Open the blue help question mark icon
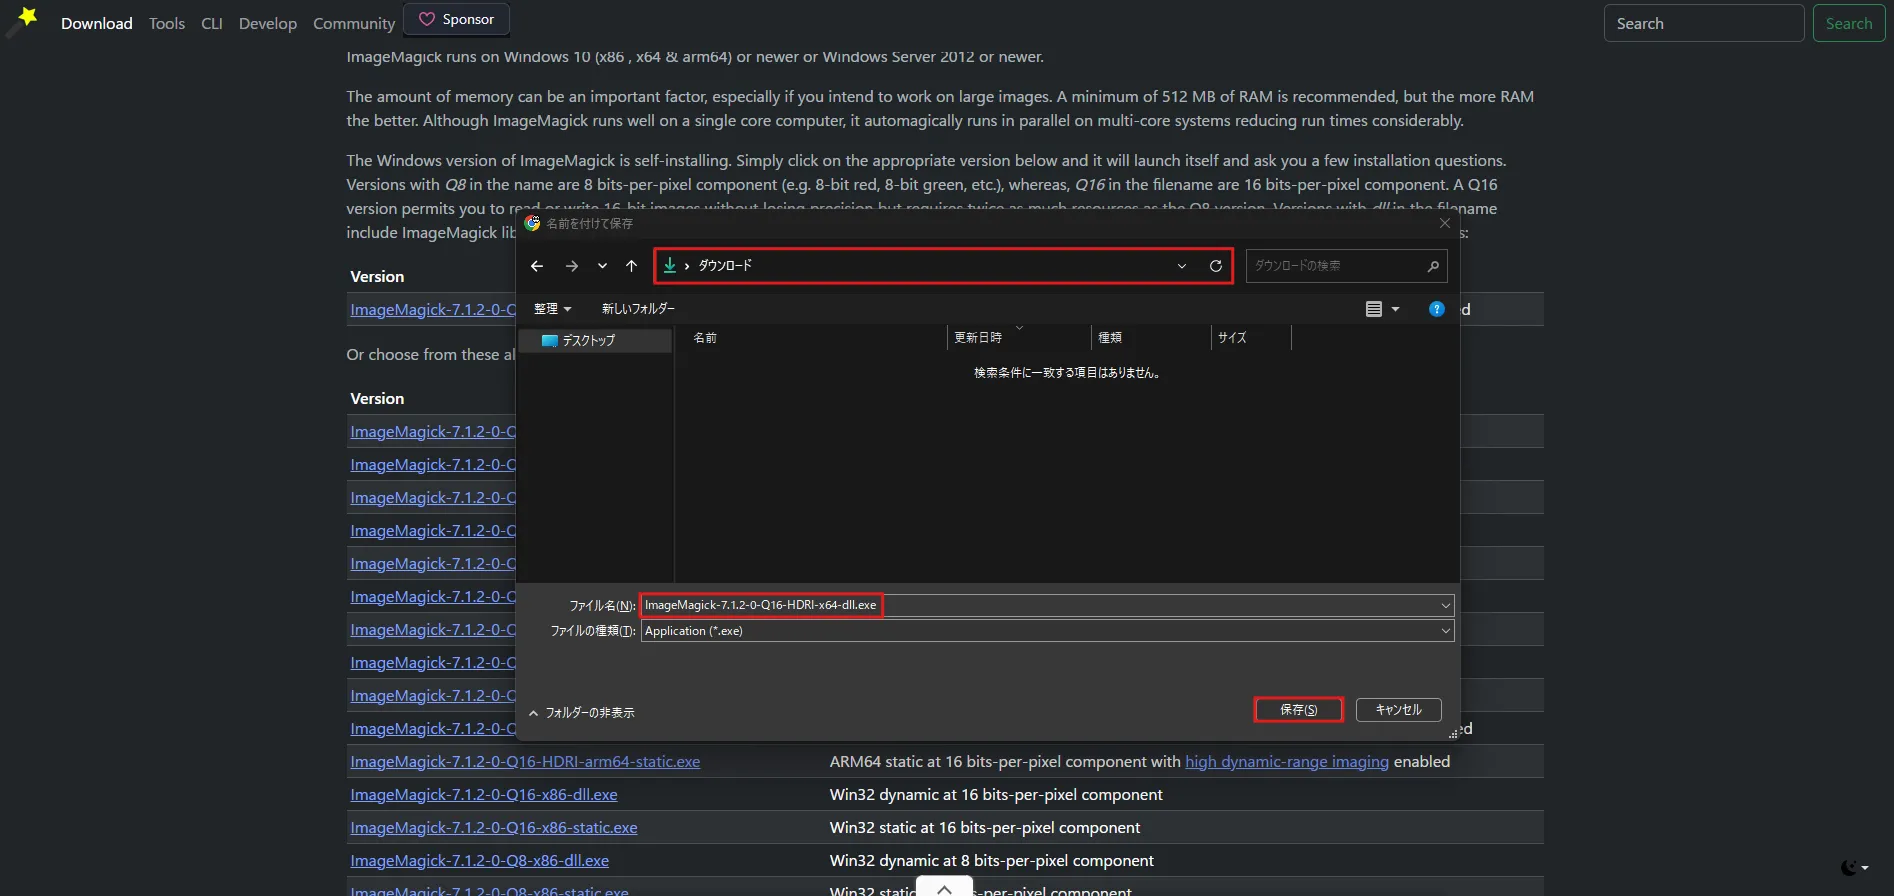The image size is (1894, 896). (x=1437, y=309)
